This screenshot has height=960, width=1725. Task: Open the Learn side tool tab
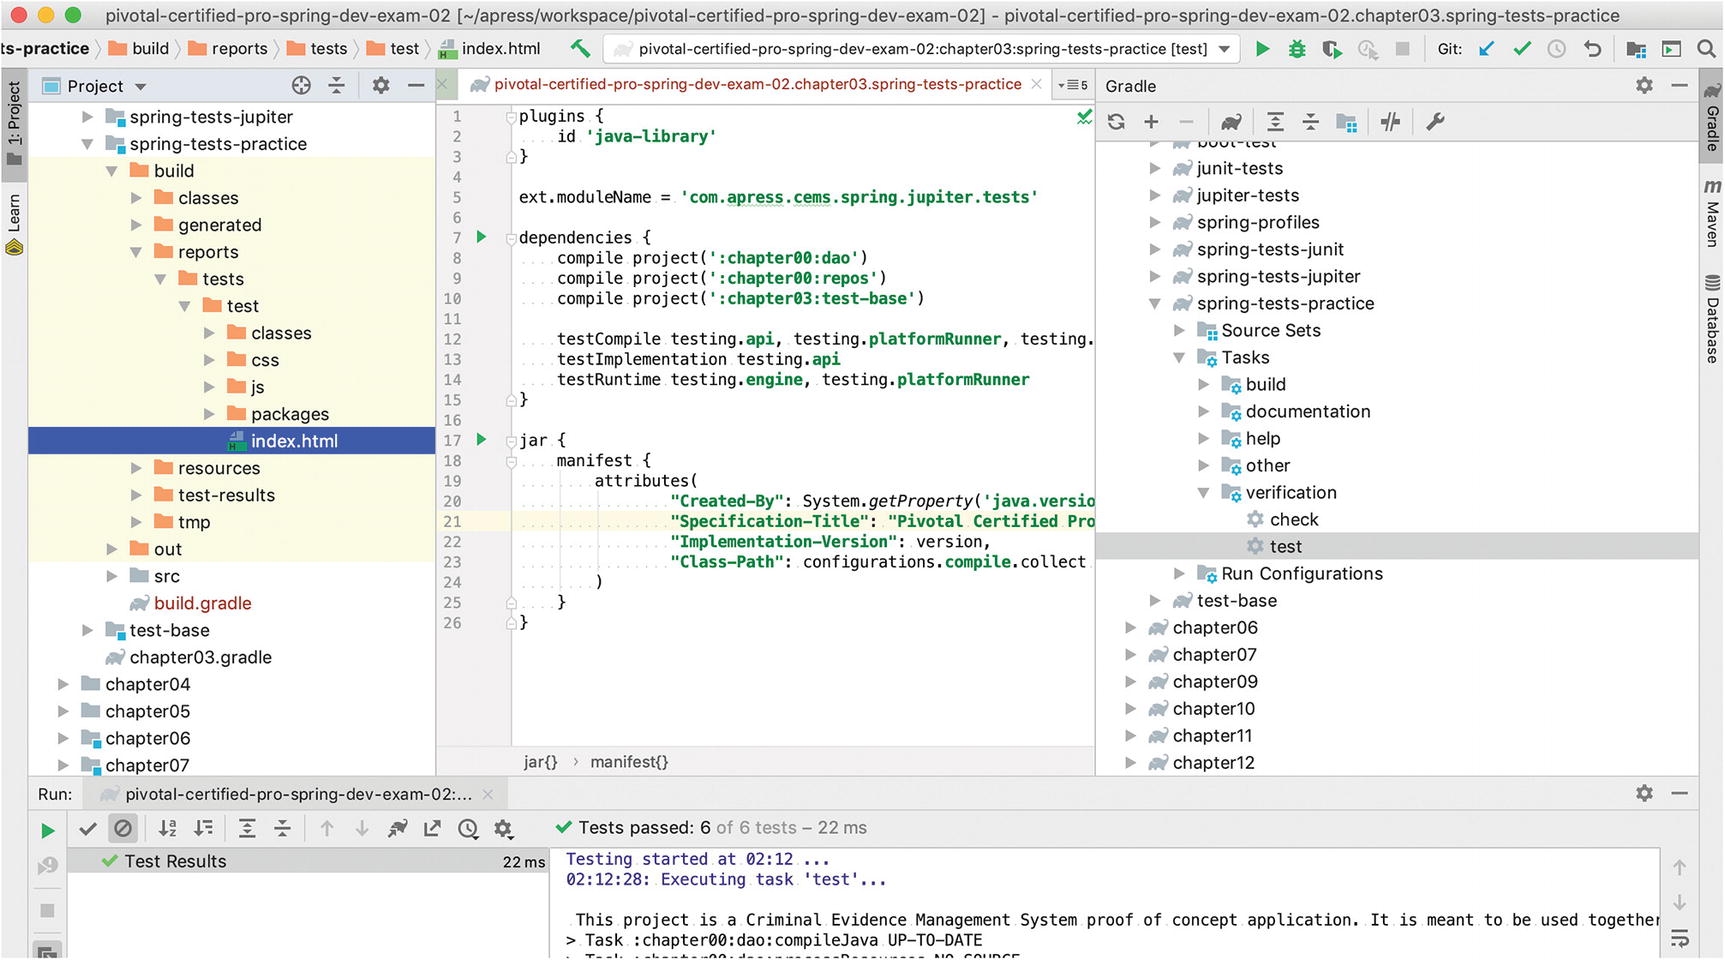(14, 225)
